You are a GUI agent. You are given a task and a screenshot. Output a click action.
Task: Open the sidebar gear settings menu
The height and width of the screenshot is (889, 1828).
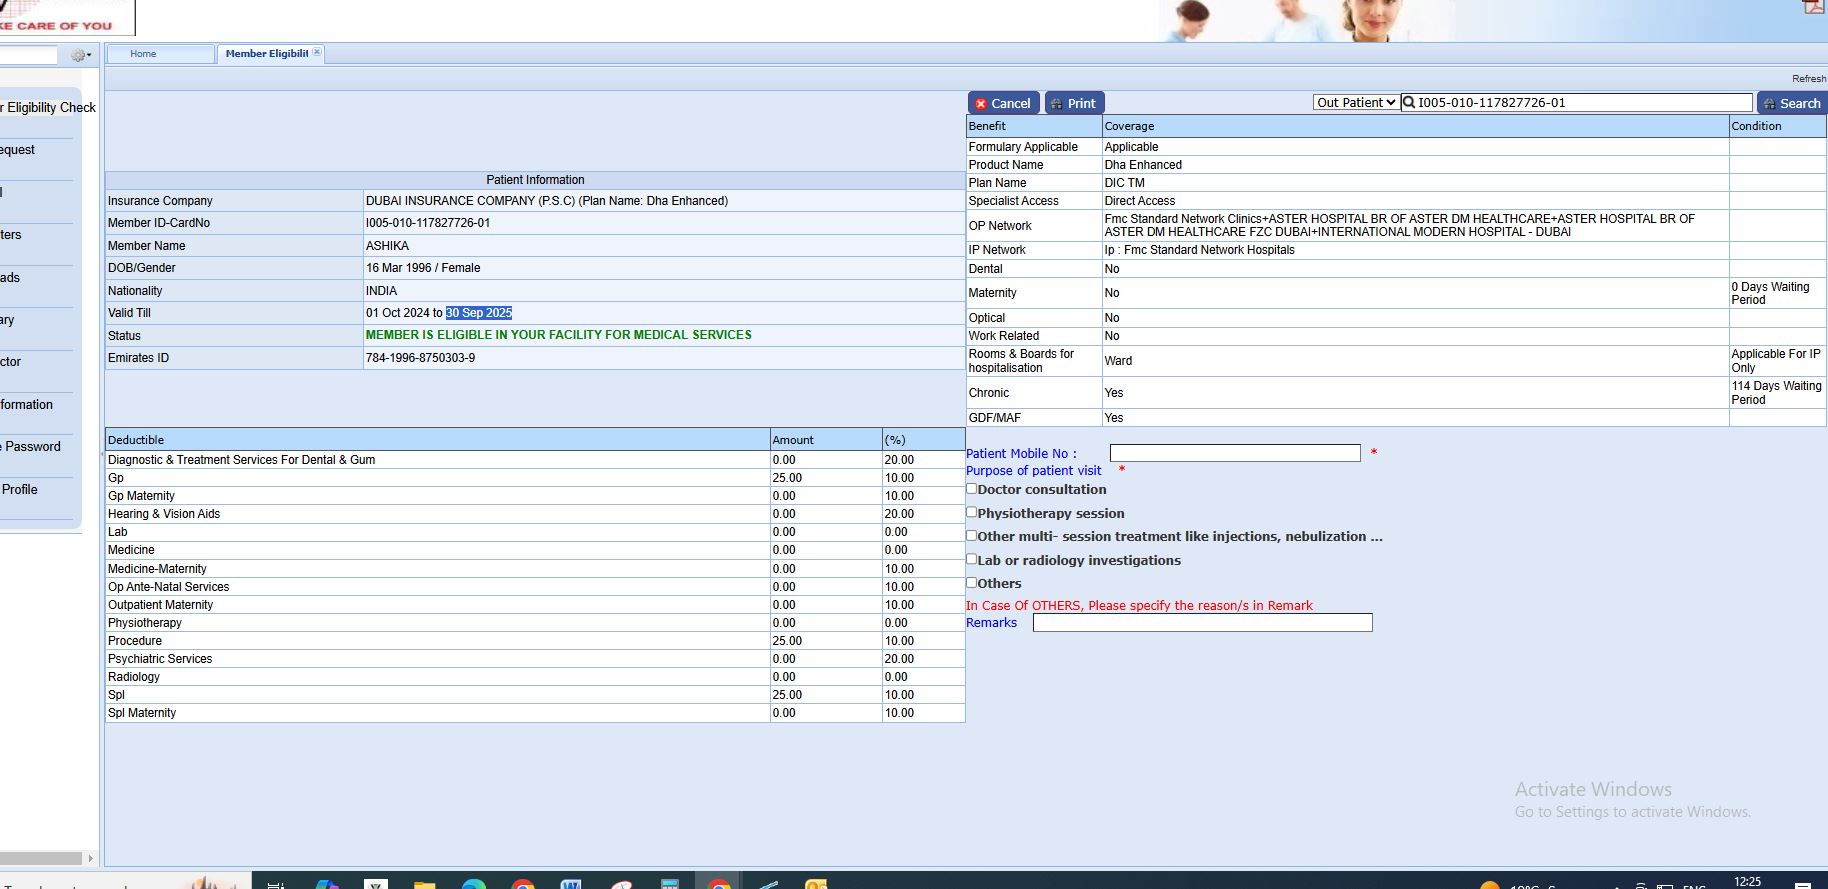79,56
